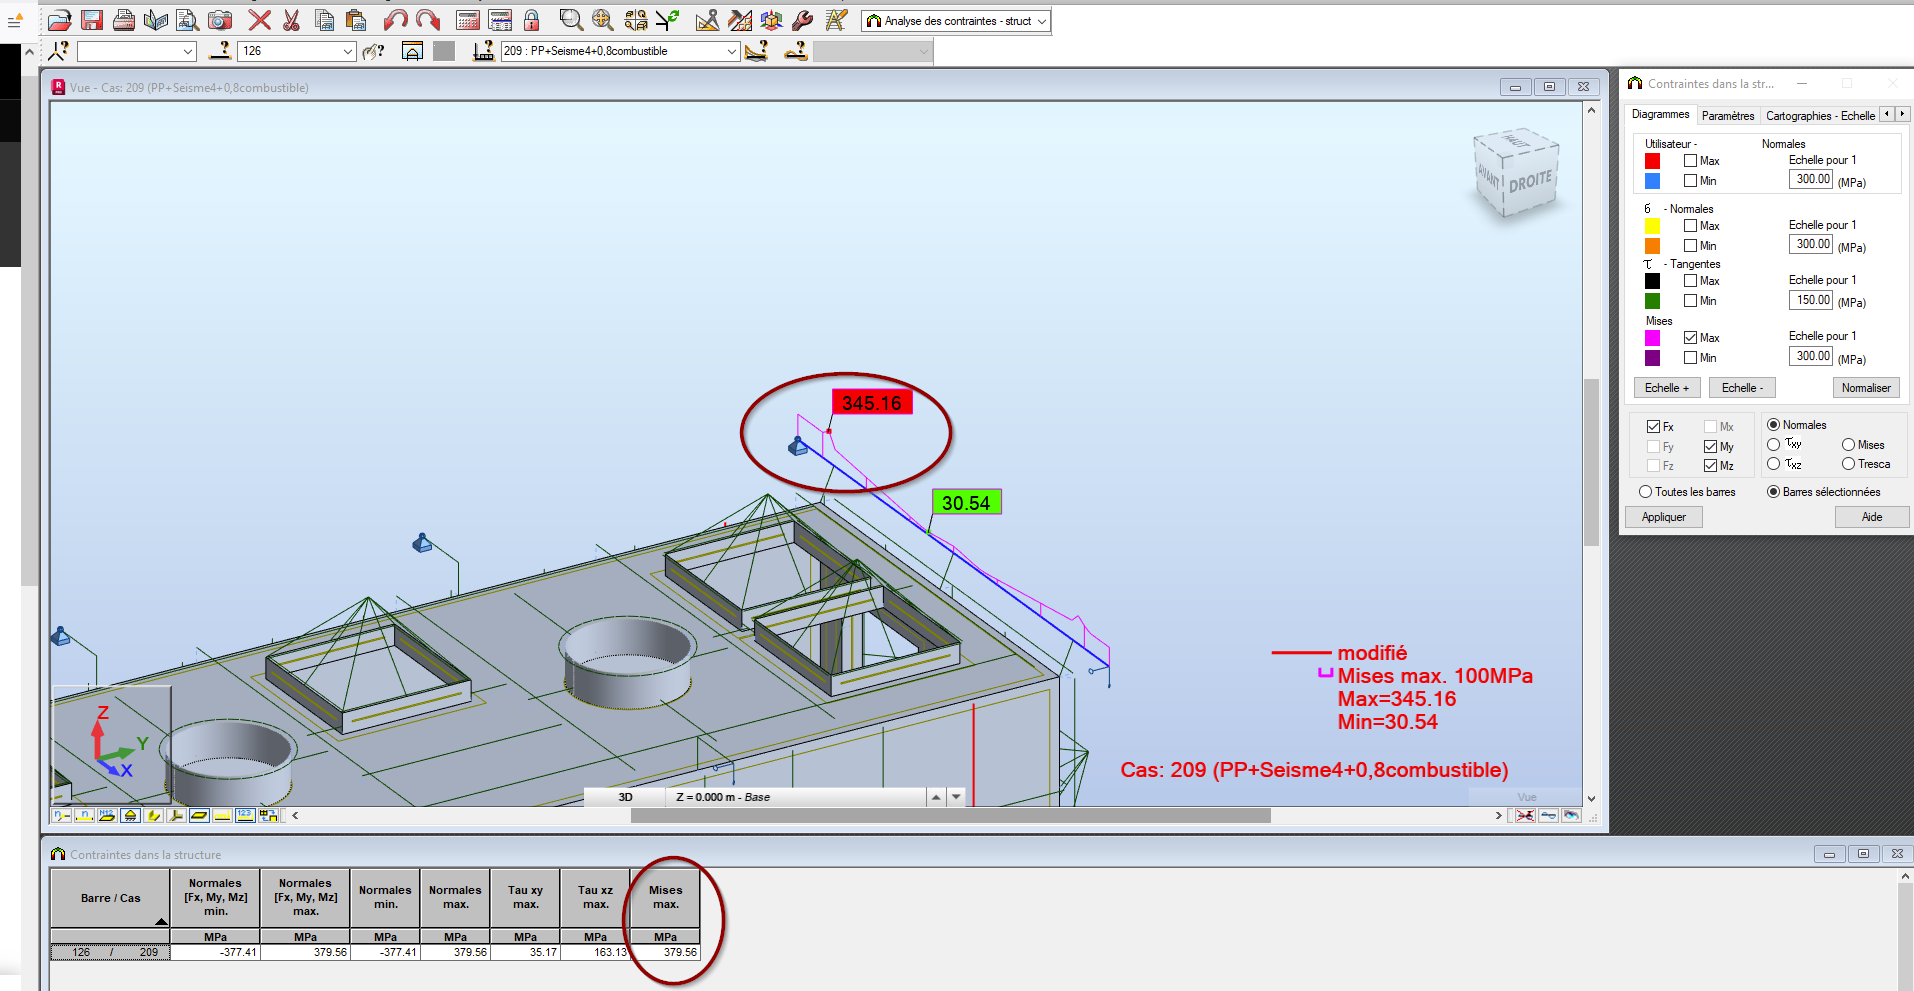The image size is (1914, 991).
Task: Select the Tresca radio button
Action: pos(1850,464)
